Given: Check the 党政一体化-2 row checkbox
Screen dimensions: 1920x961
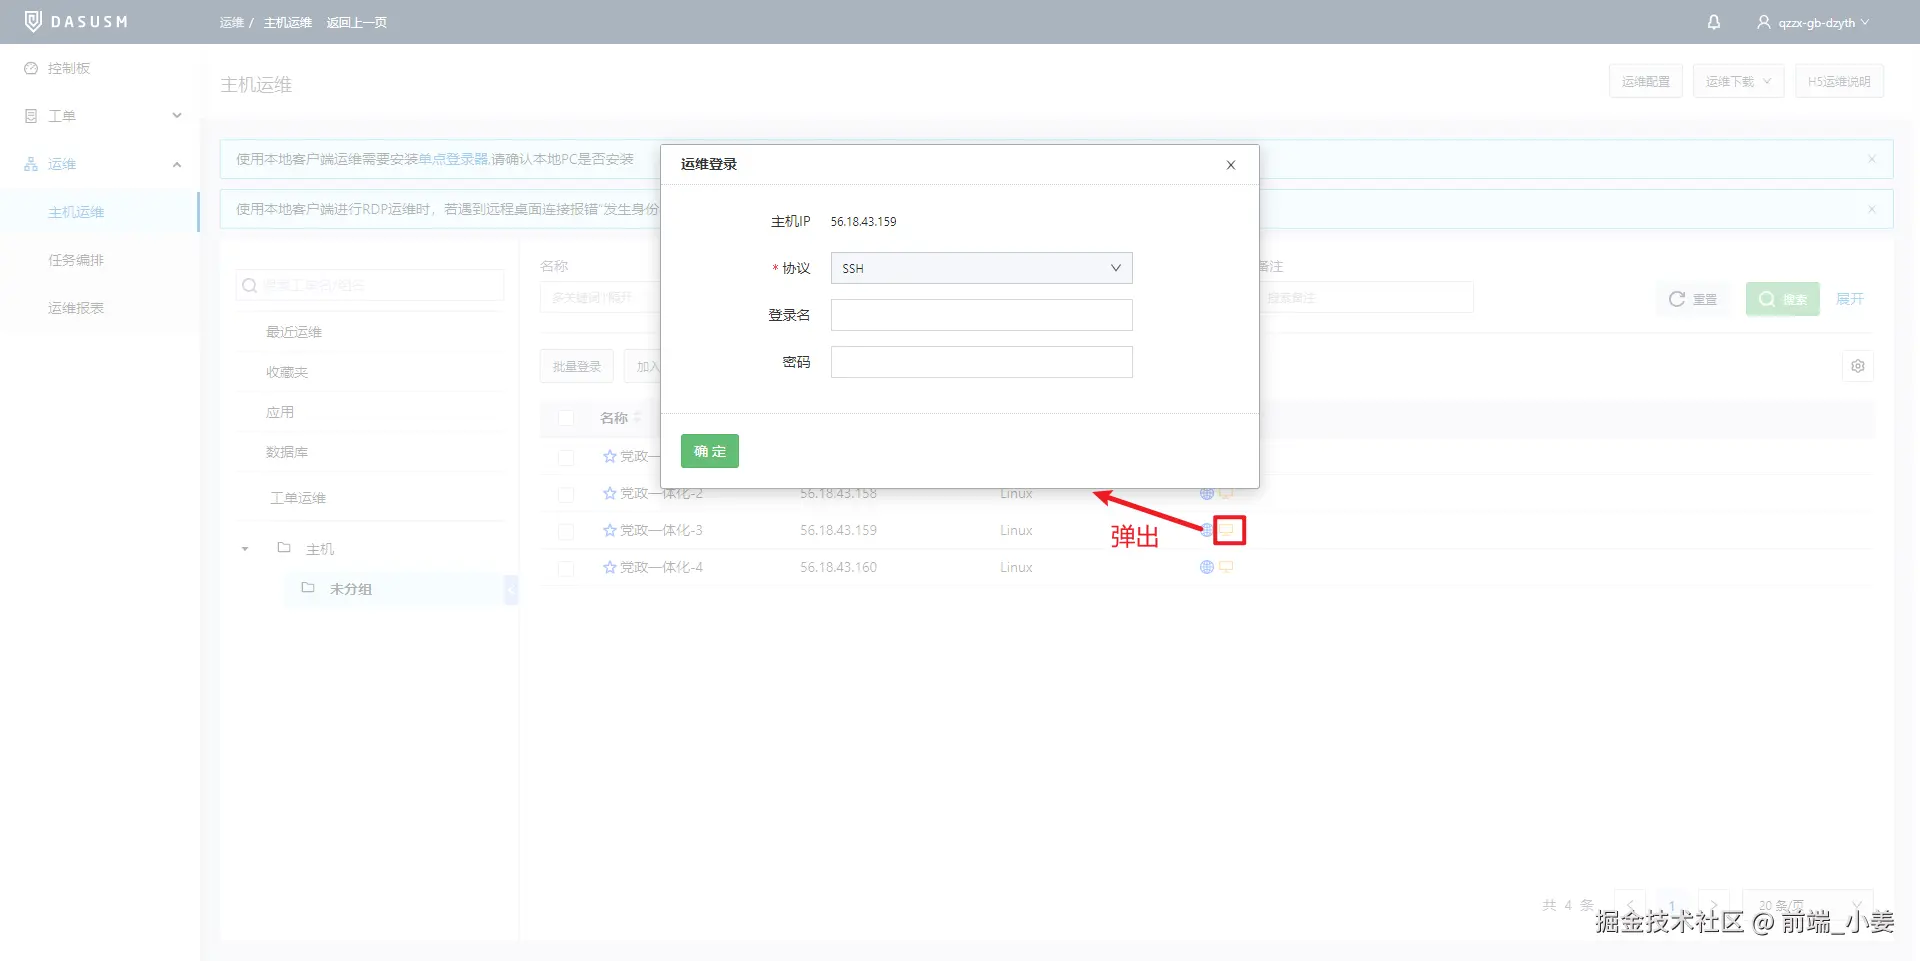Looking at the screenshot, I should [566, 494].
